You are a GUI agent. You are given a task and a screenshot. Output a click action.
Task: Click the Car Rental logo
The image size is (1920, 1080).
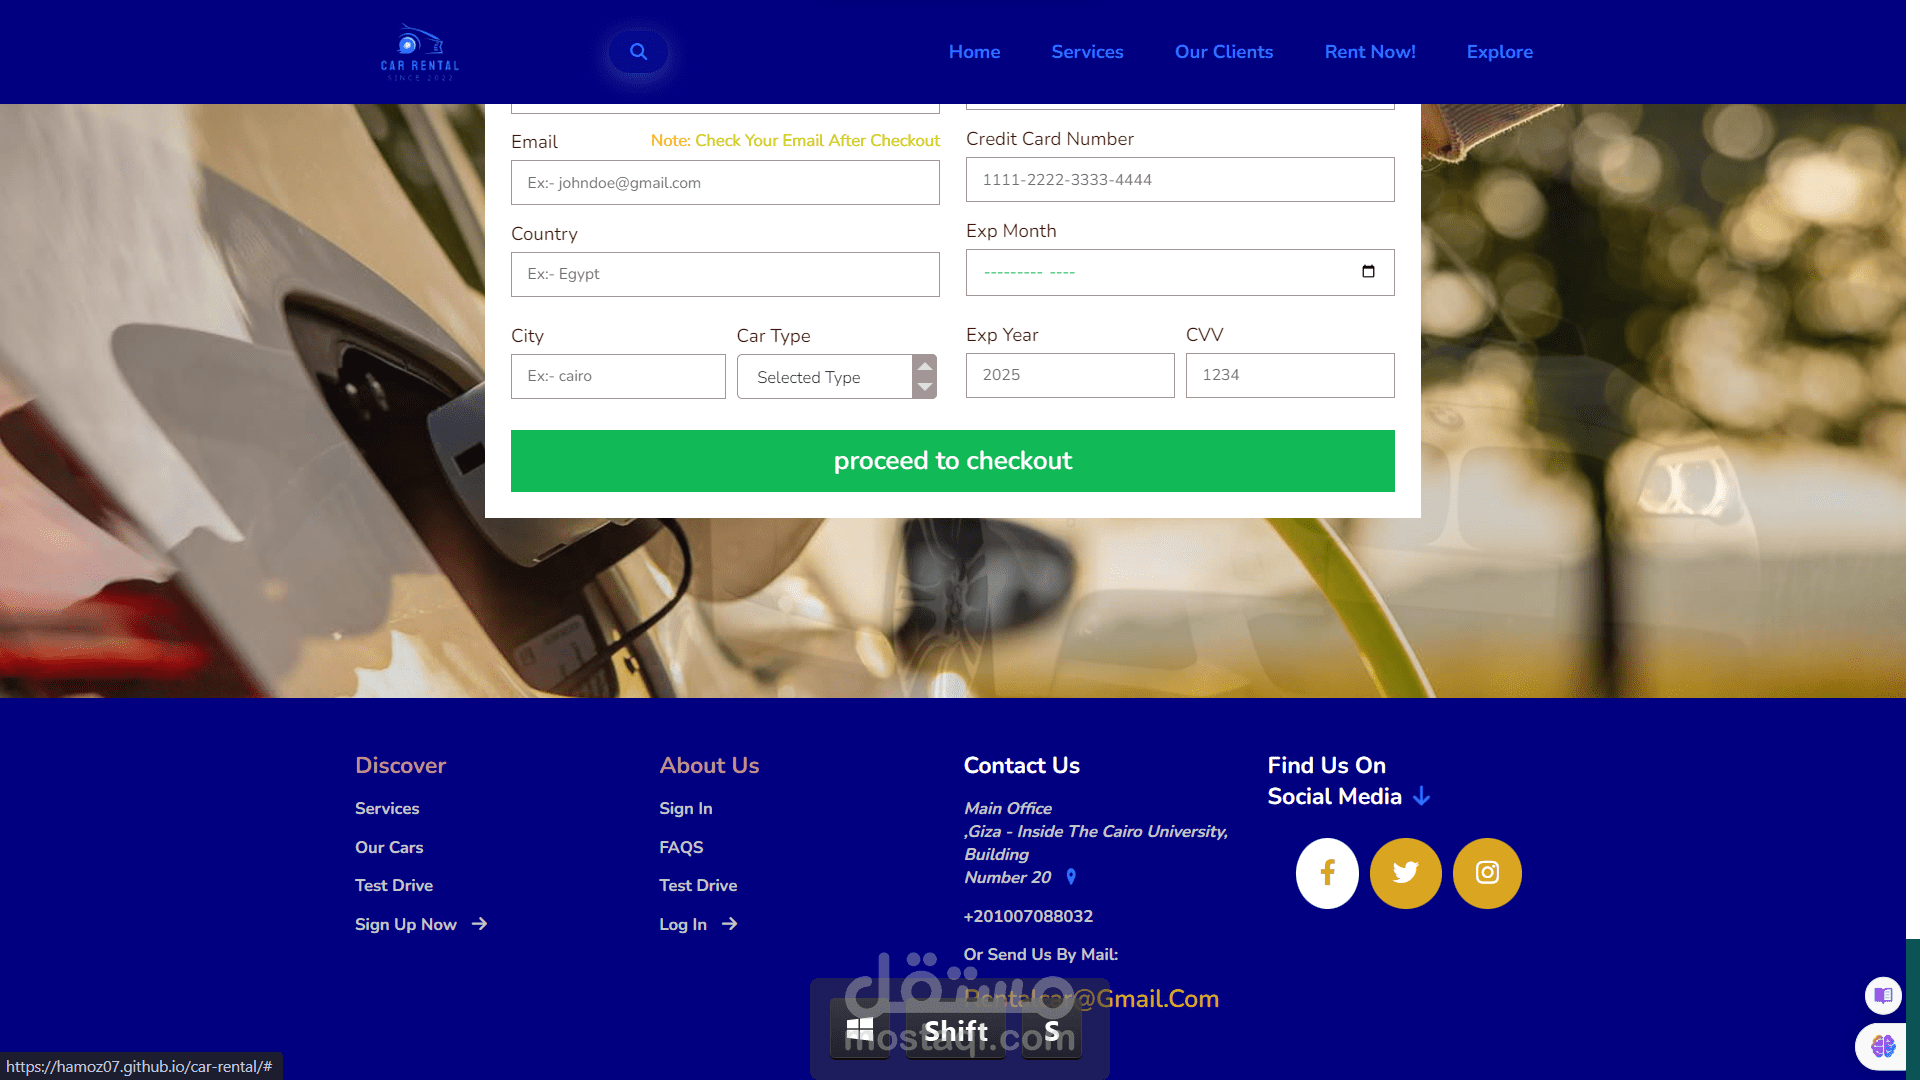point(419,53)
